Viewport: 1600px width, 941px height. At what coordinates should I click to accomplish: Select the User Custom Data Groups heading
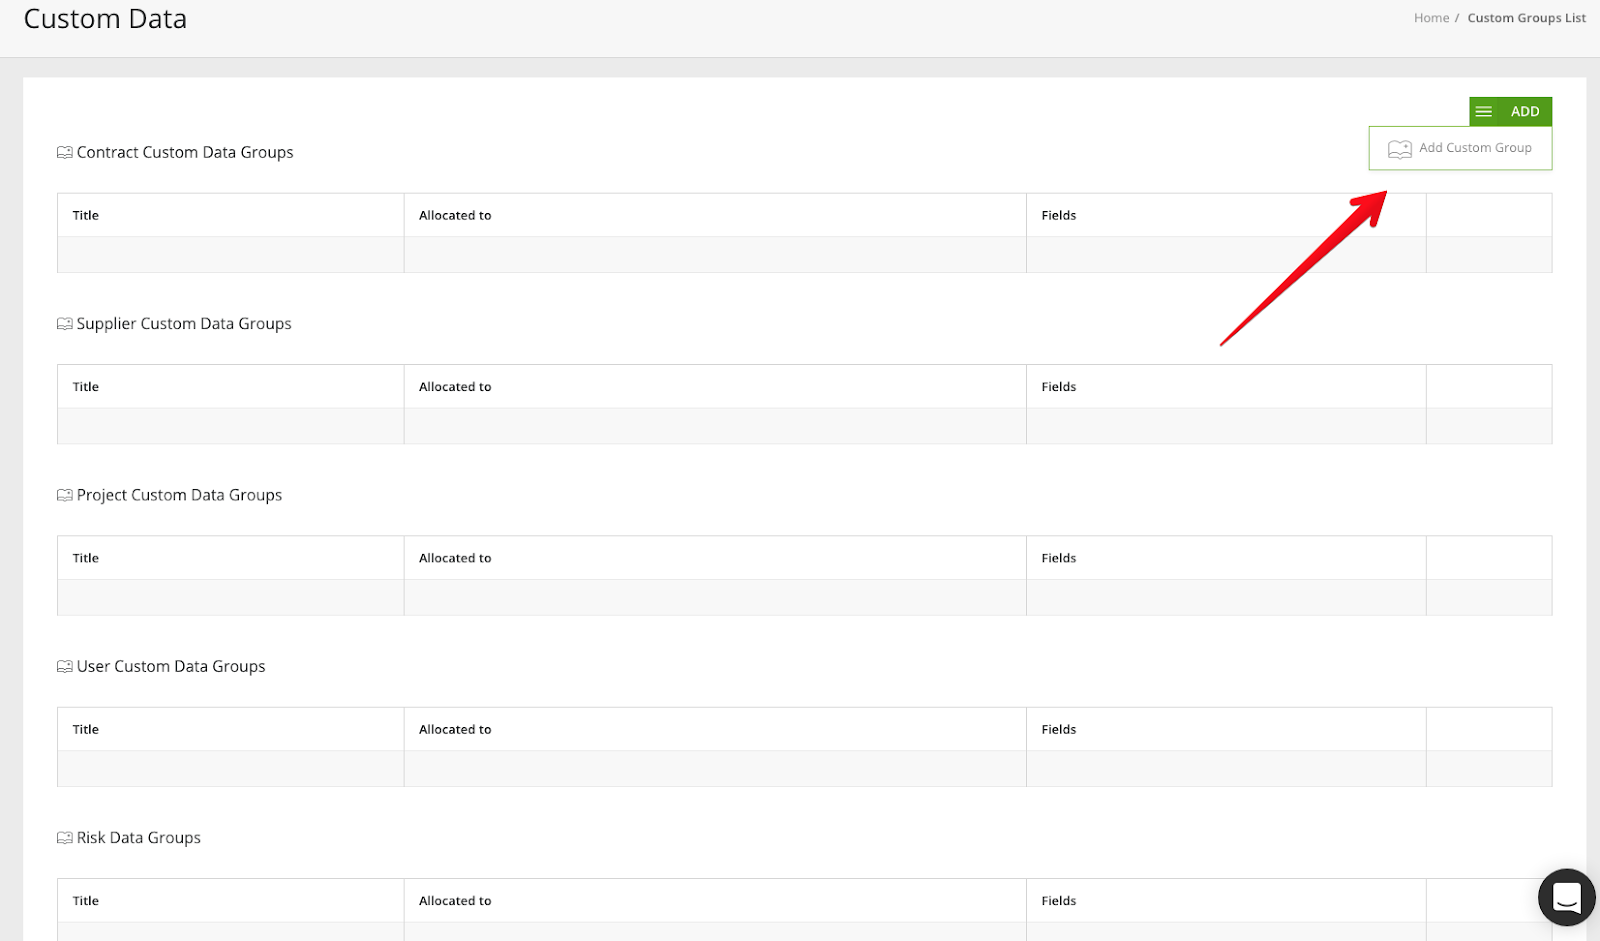pyautogui.click(x=171, y=666)
